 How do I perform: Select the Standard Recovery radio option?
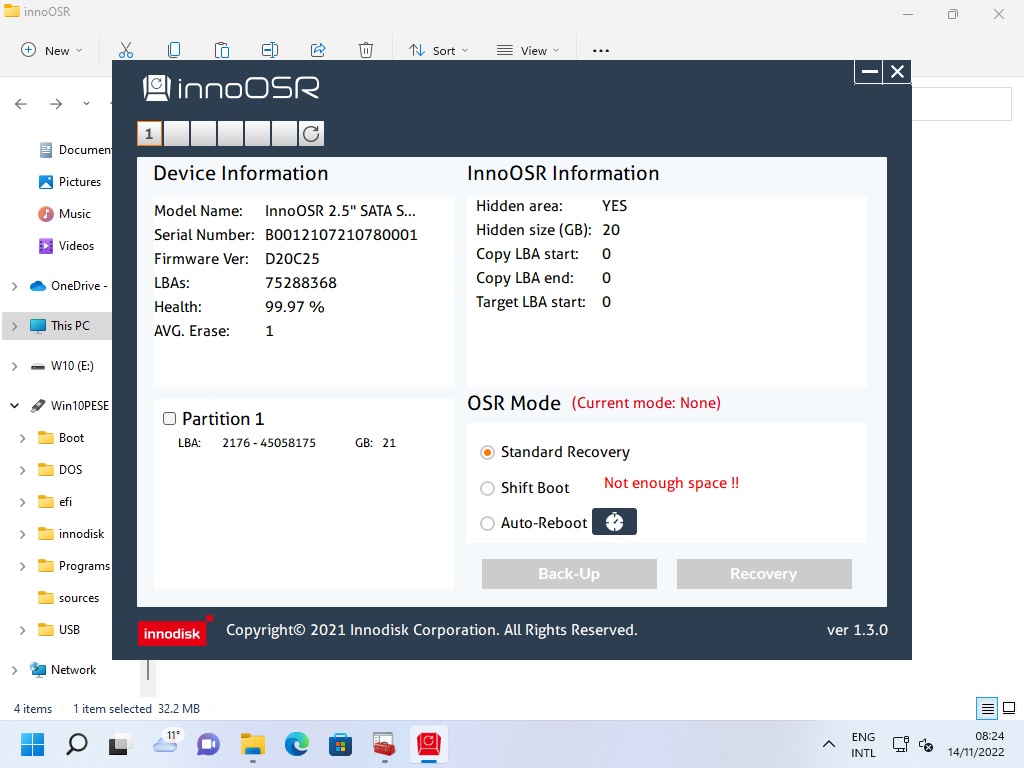pyautogui.click(x=488, y=452)
